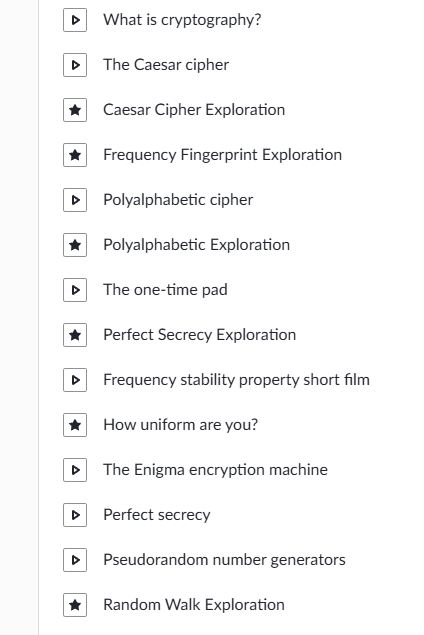The width and height of the screenshot is (424, 635).
Task: Open the Random Walk Exploration item
Action: (x=194, y=605)
